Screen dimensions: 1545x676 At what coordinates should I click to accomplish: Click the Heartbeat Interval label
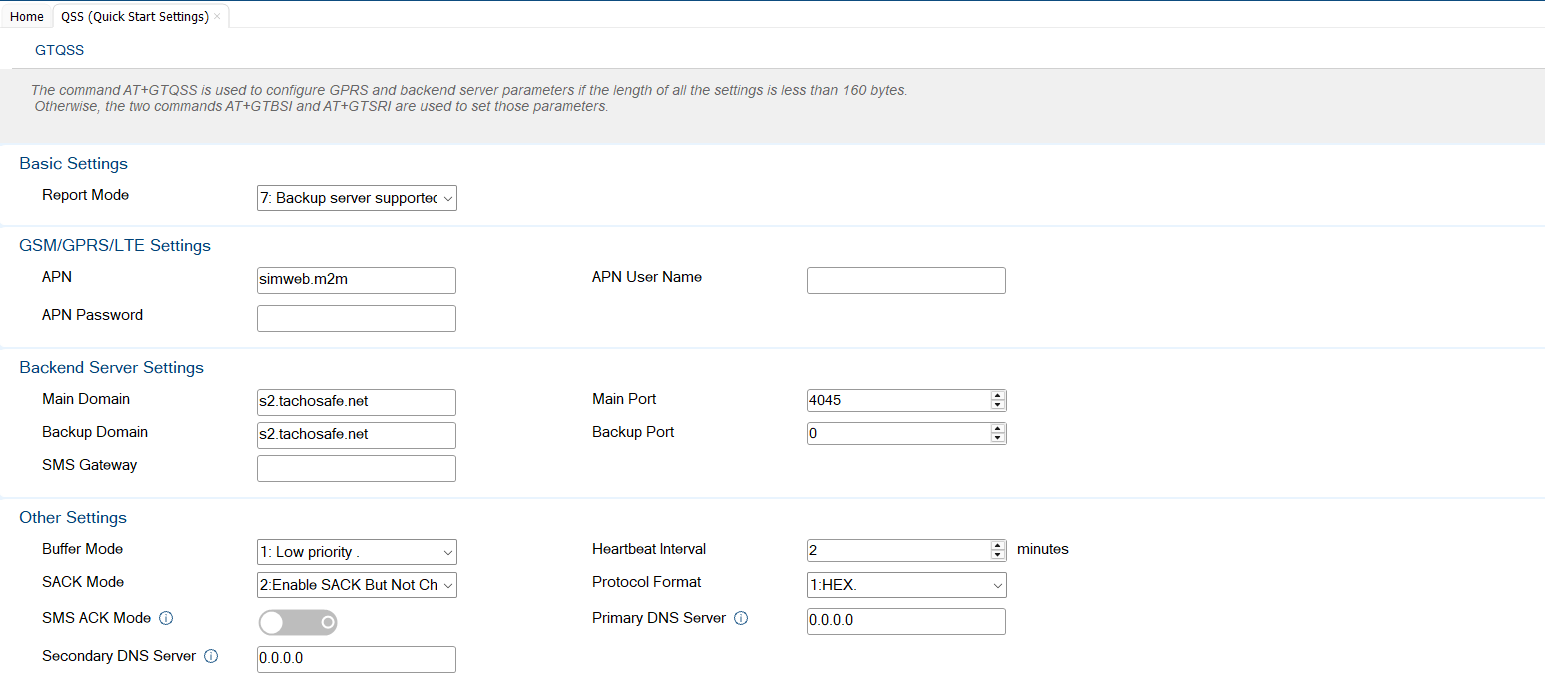click(649, 549)
